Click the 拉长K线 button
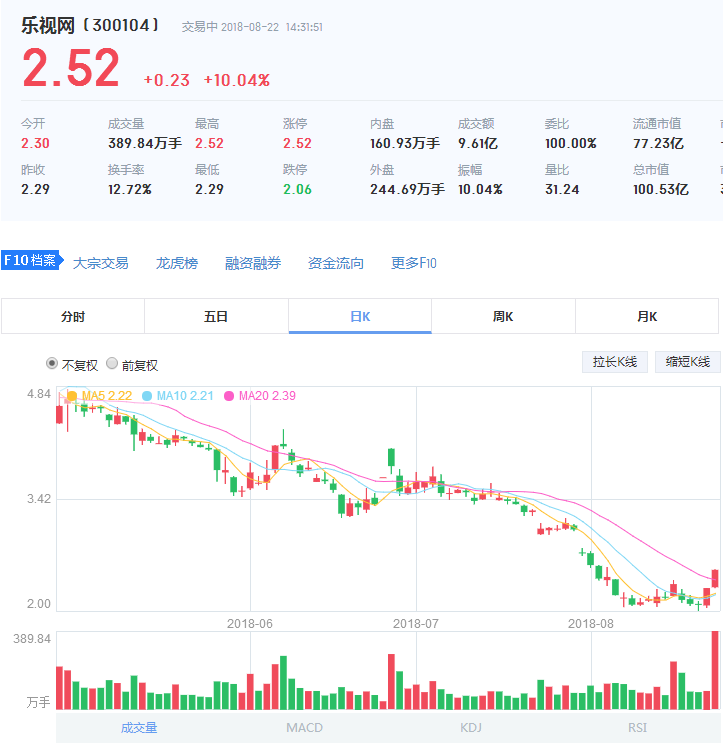The width and height of the screenshot is (723, 747). 615,362
